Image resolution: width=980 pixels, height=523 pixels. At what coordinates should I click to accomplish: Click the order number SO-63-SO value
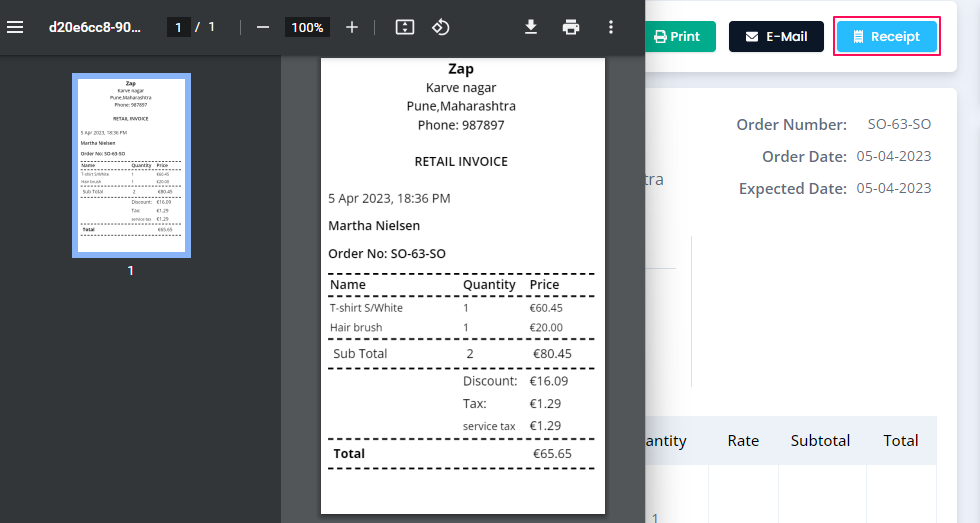899,124
